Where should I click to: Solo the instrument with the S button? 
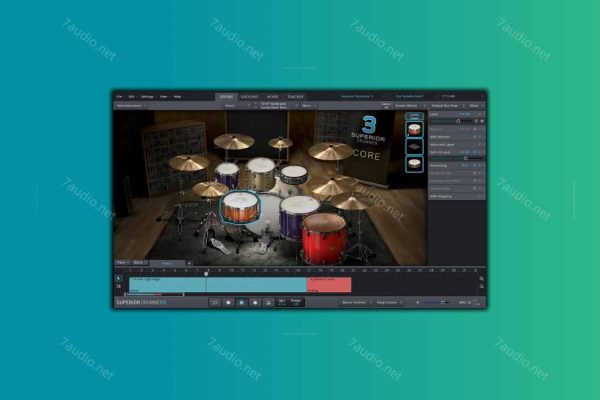(476, 121)
